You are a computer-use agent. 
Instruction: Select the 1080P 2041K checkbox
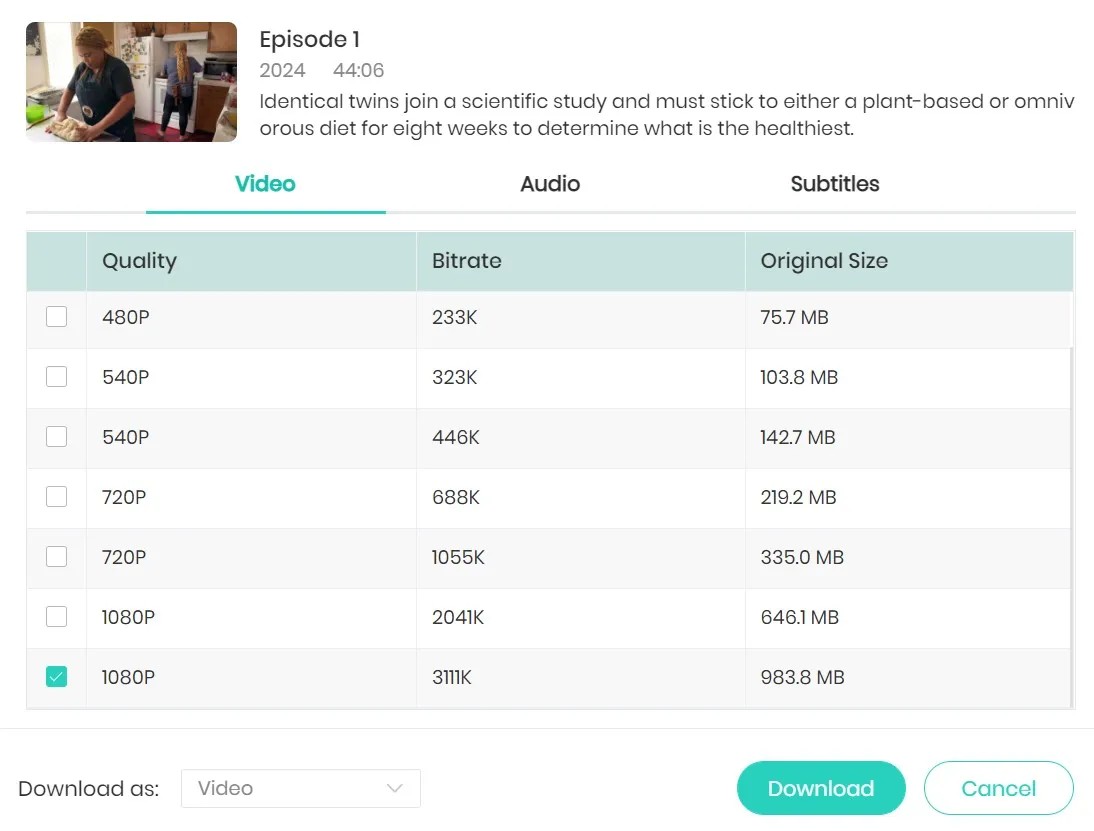57,617
